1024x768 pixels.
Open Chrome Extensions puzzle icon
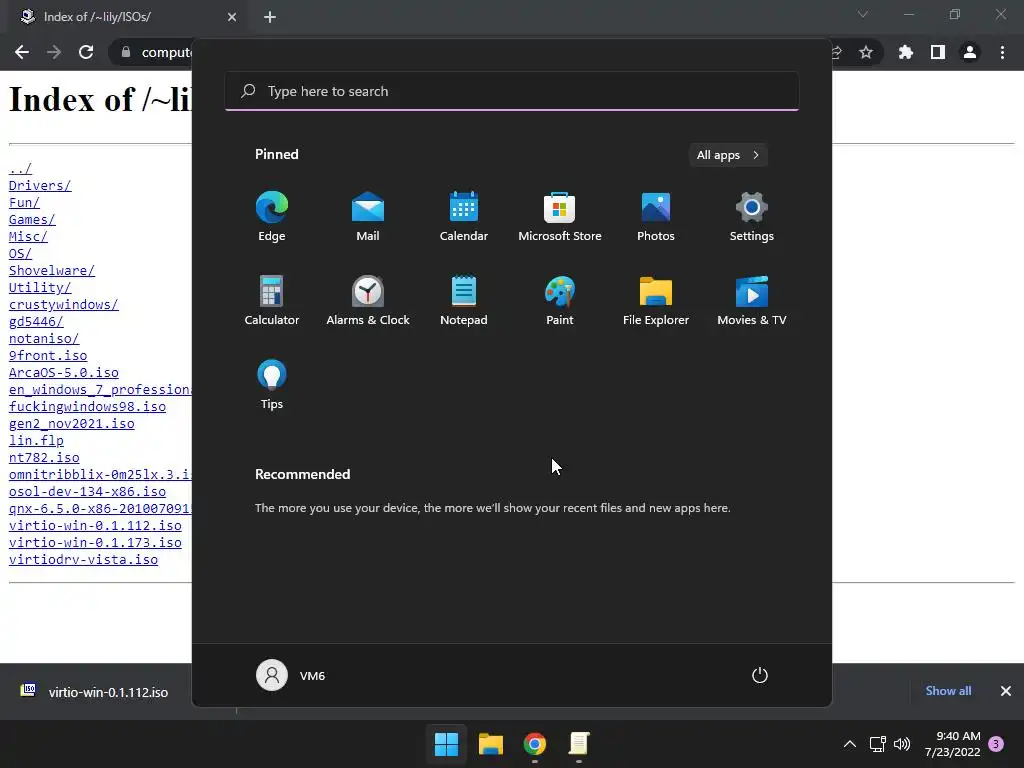click(x=905, y=52)
